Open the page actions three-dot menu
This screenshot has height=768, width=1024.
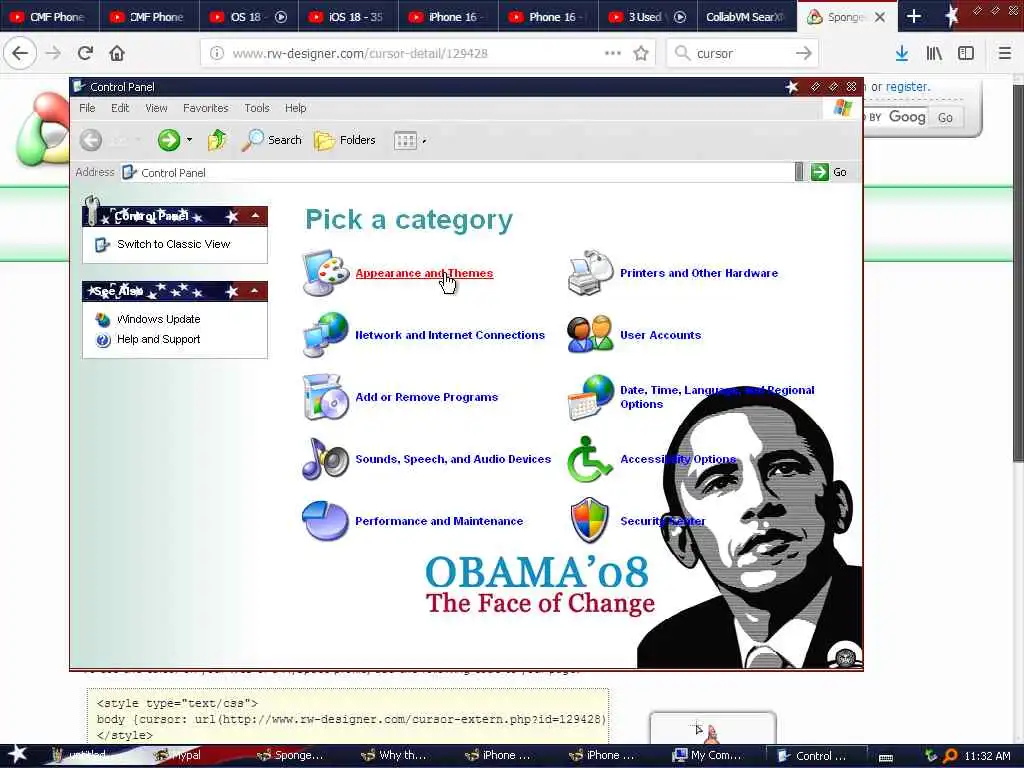click(613, 53)
